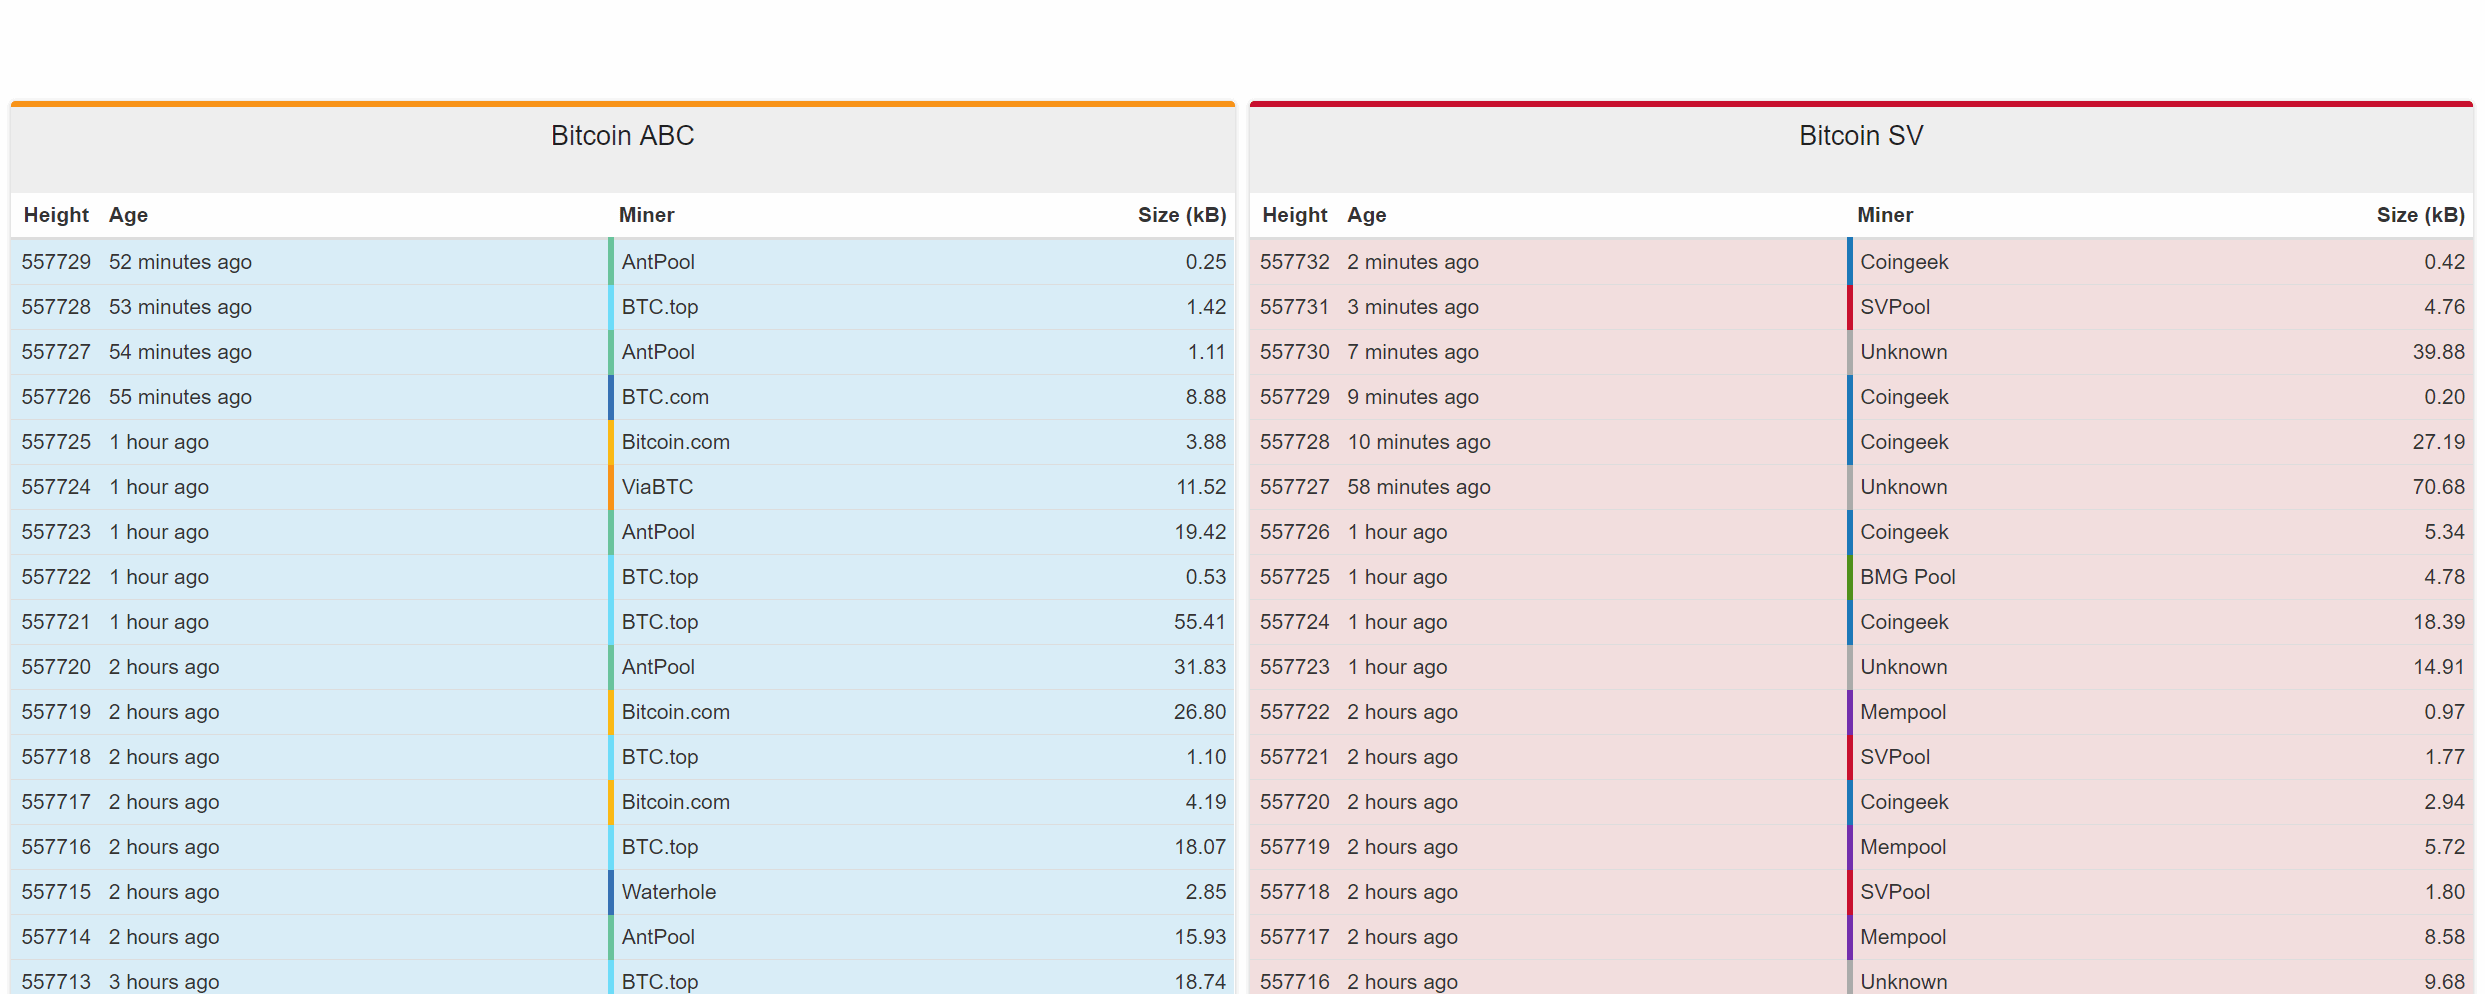Click the 70.68 size value
This screenshot has width=2485, height=994.
click(2439, 487)
